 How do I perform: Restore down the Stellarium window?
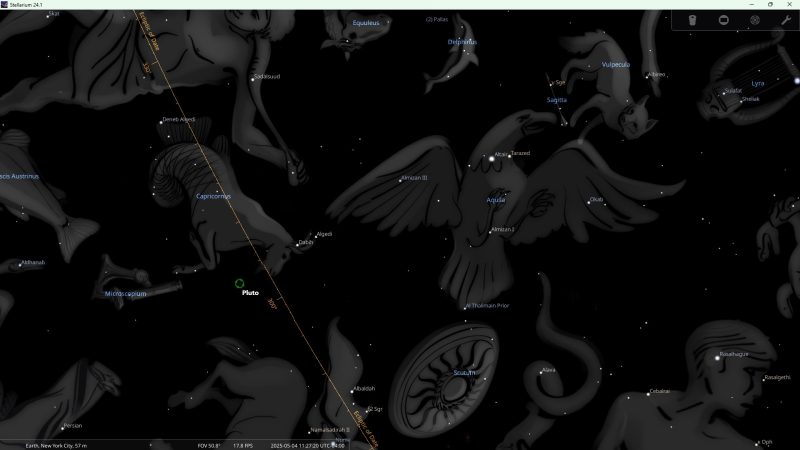click(x=770, y=4)
